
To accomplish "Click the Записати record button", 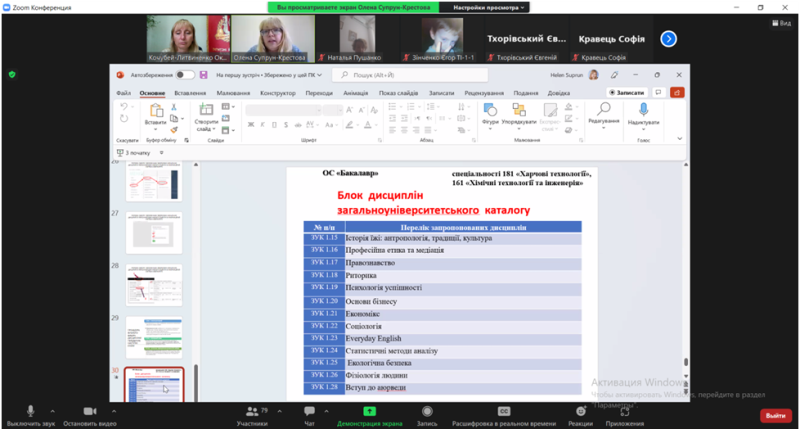I will [628, 92].
